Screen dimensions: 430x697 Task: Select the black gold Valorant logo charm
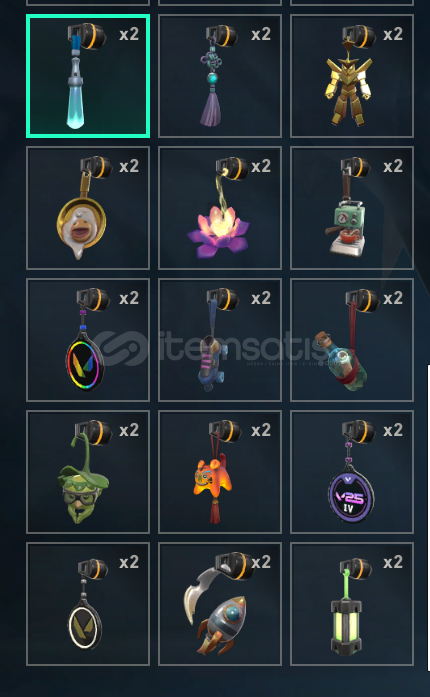point(88,604)
